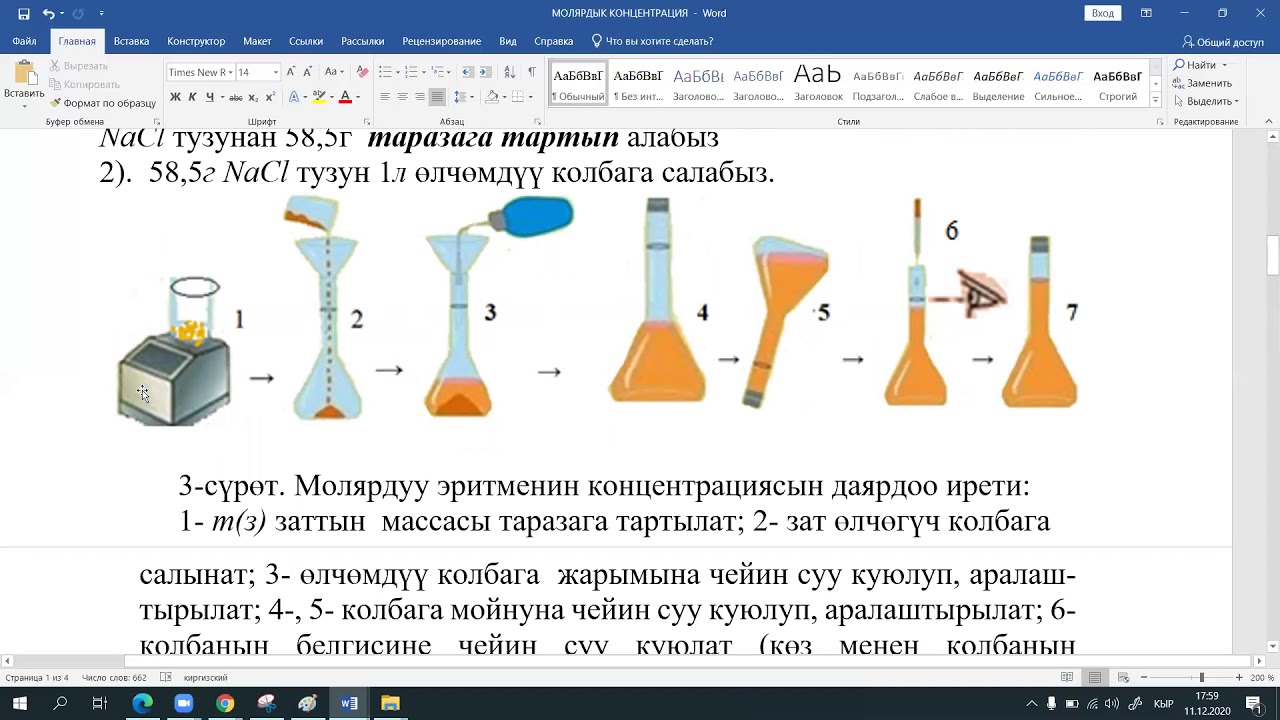1280x720 pixels.
Task: Select the Обычный (Normal) style
Action: (x=578, y=84)
